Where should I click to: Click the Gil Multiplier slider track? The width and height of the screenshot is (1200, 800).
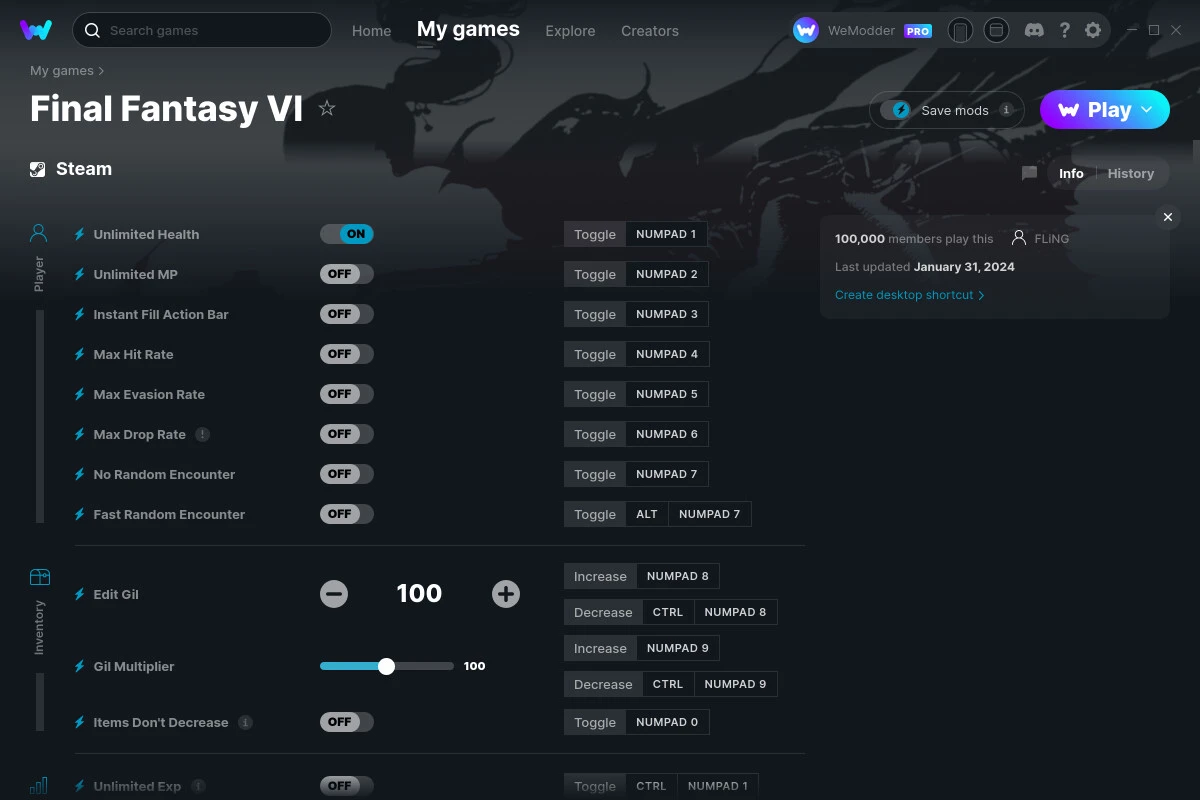point(387,666)
